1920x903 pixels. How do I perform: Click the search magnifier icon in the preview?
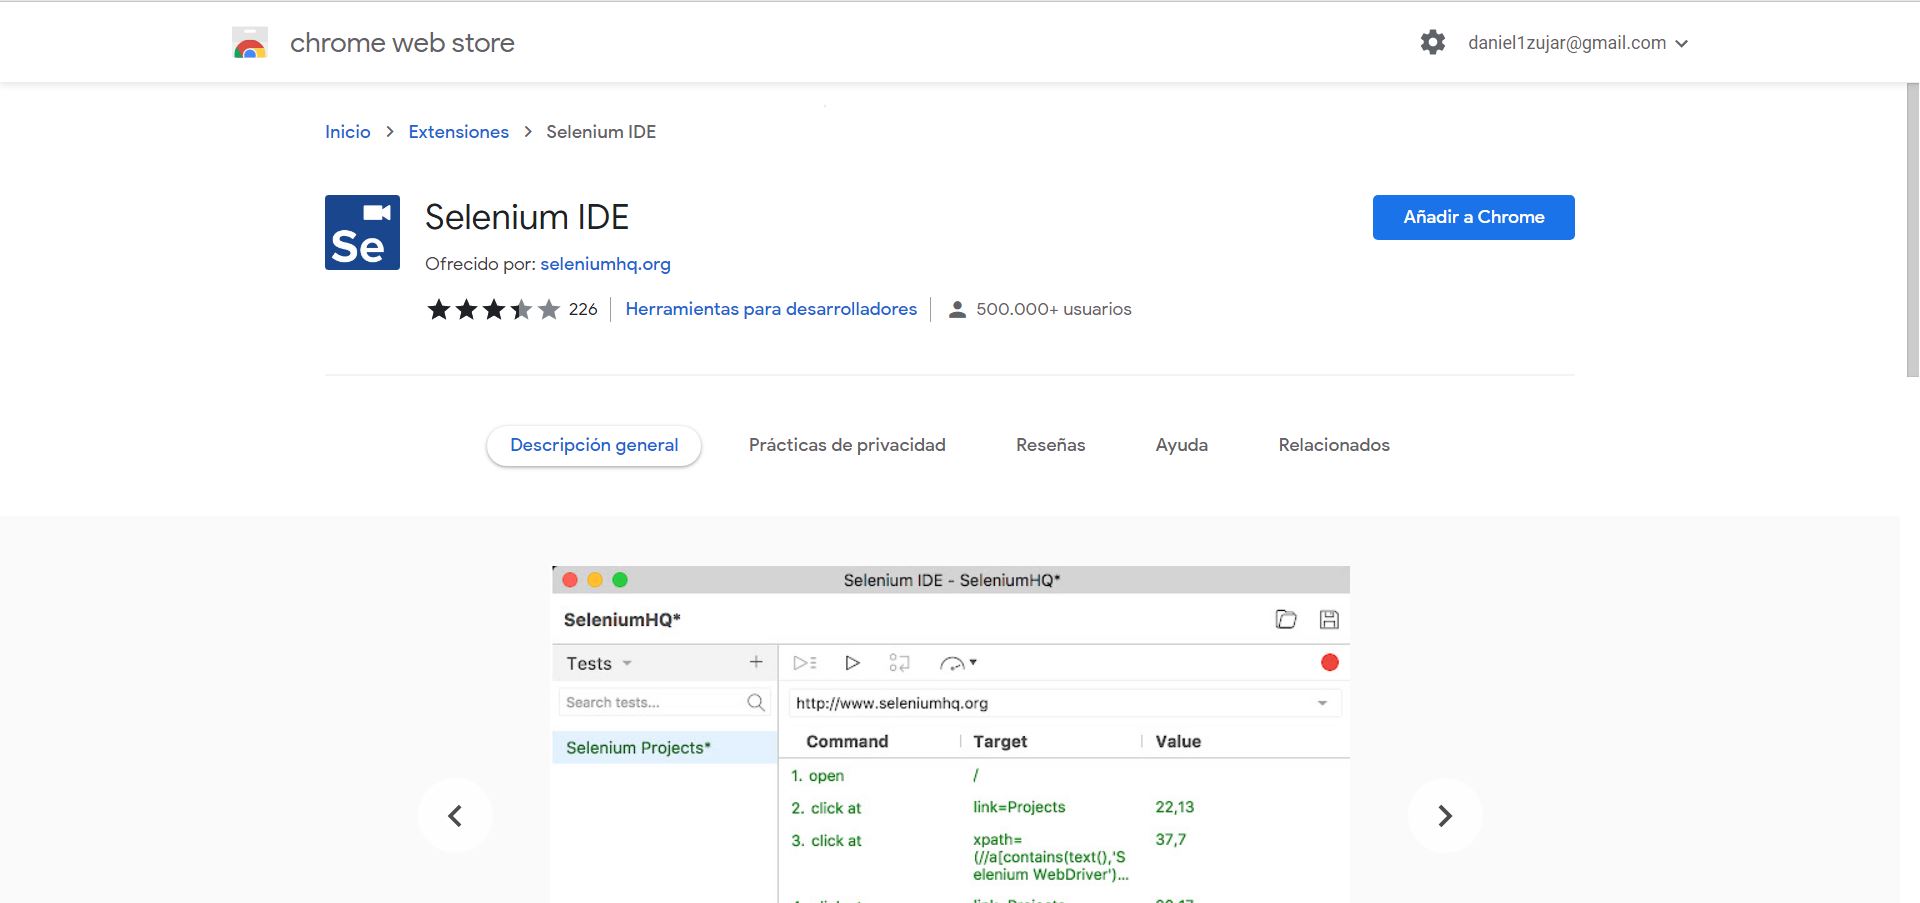pos(756,702)
